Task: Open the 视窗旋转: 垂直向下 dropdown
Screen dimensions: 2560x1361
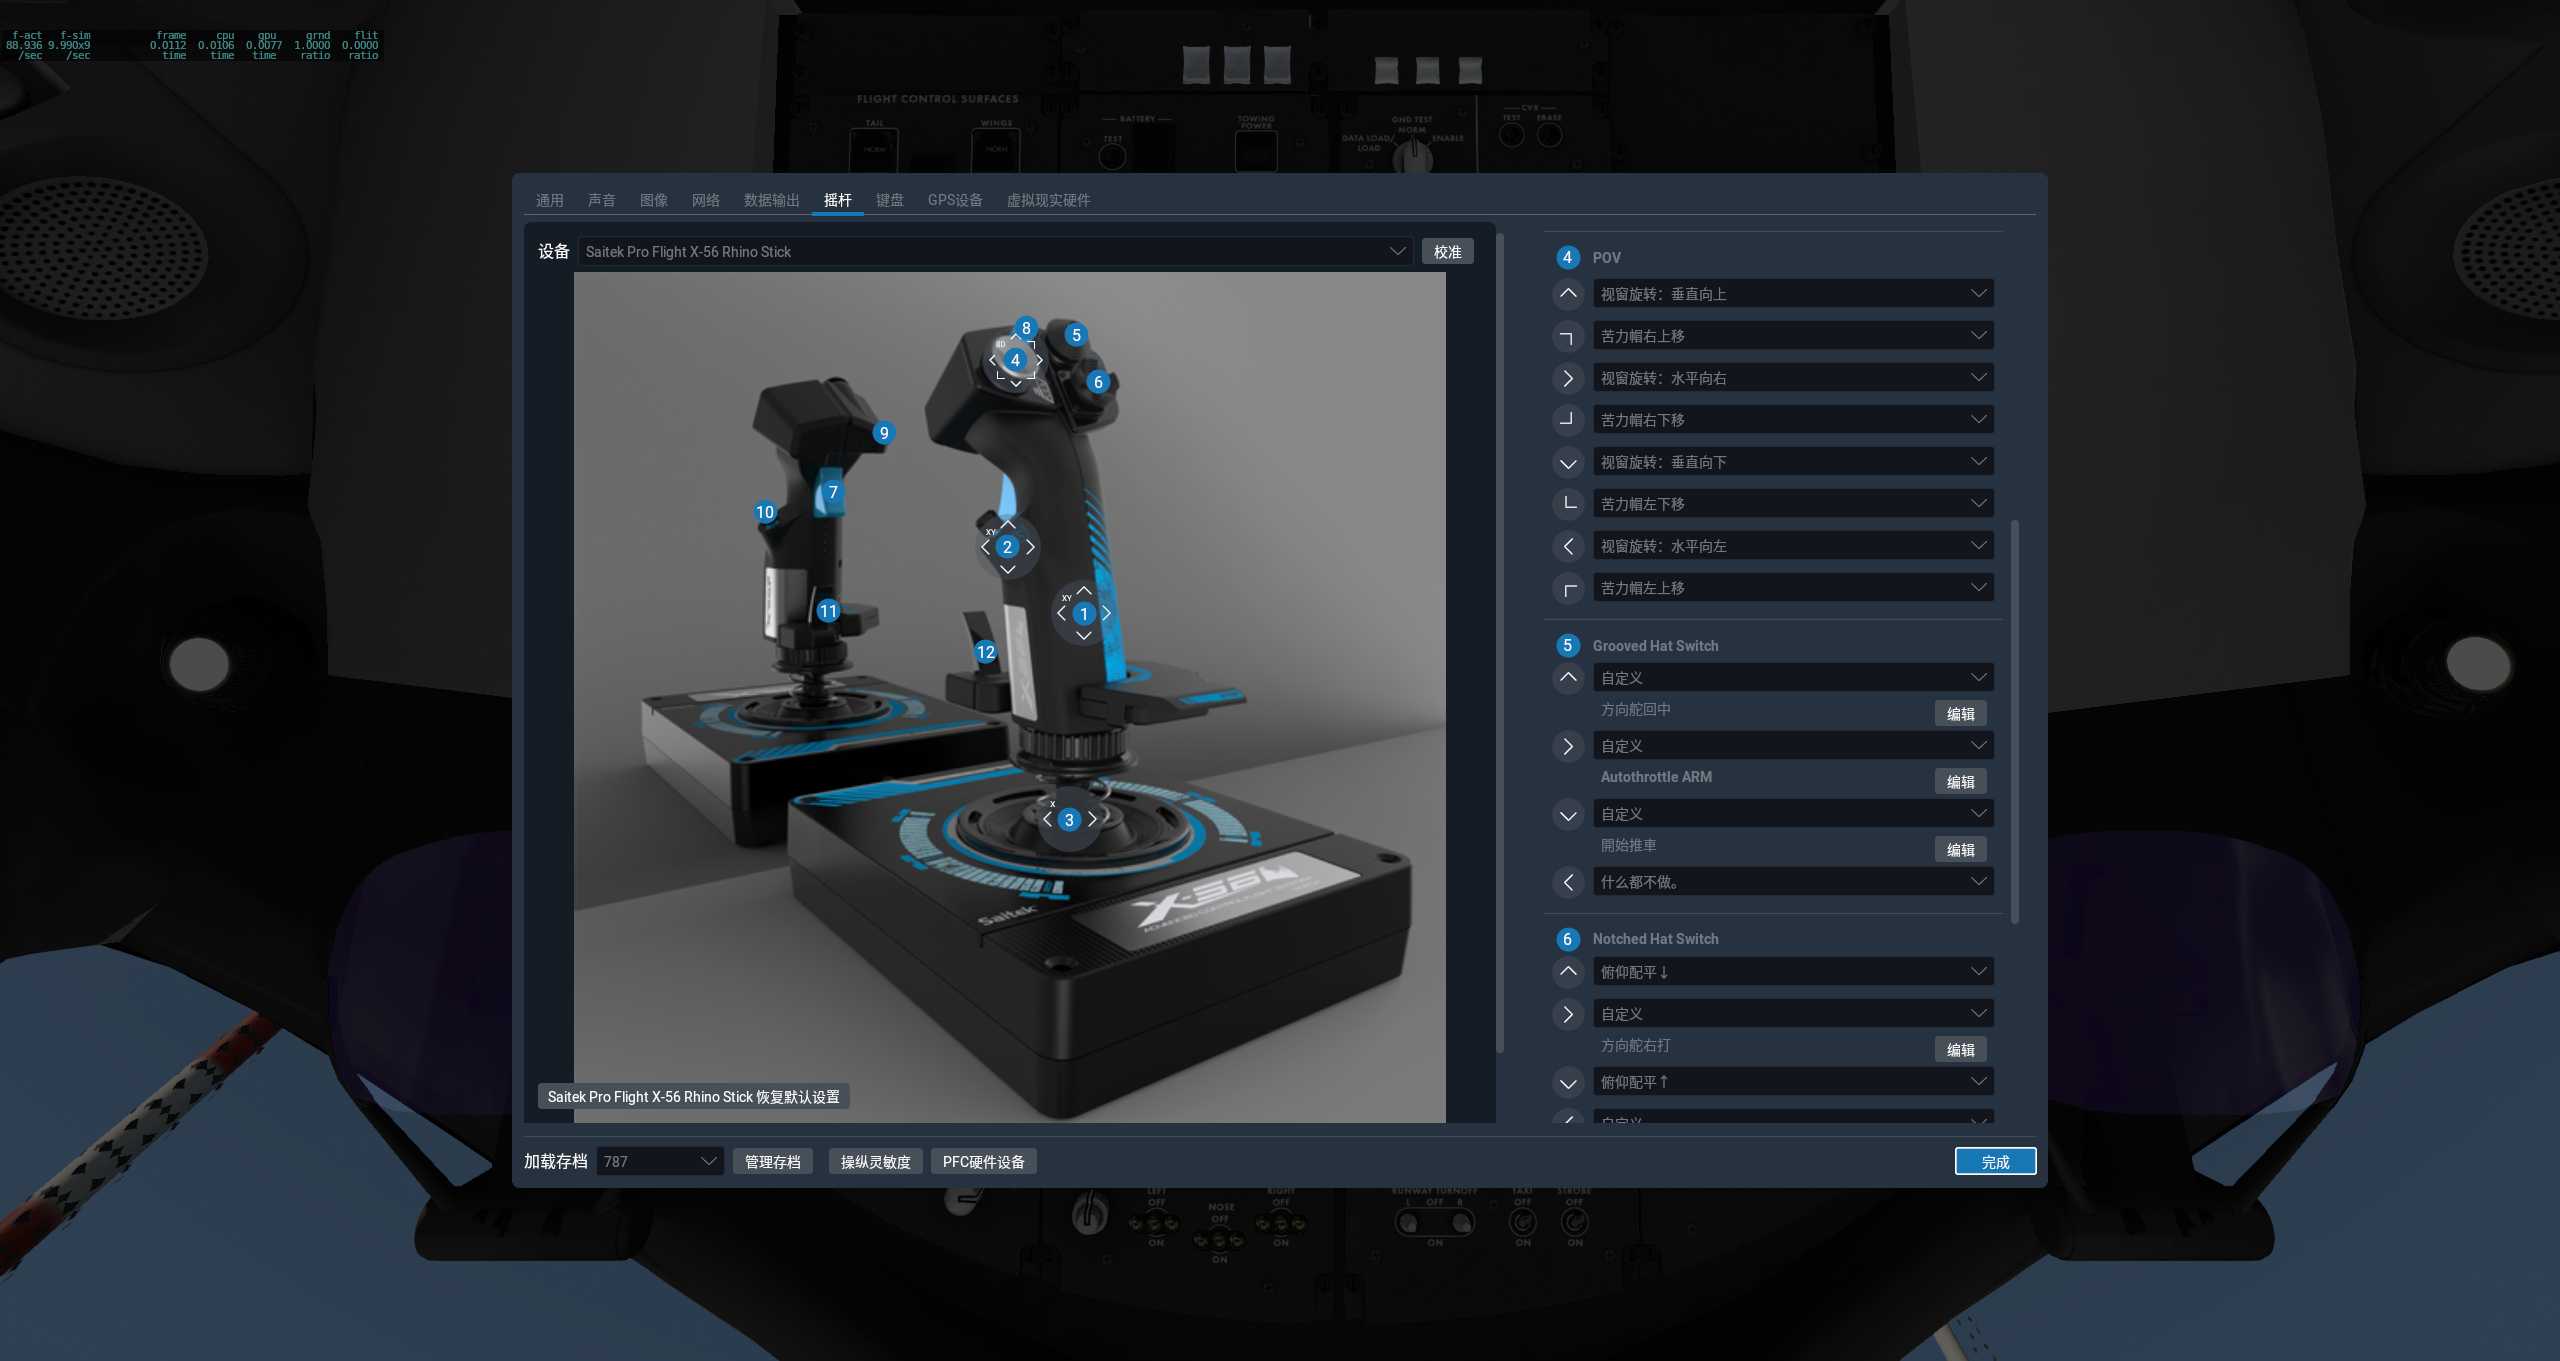Action: (x=1793, y=461)
